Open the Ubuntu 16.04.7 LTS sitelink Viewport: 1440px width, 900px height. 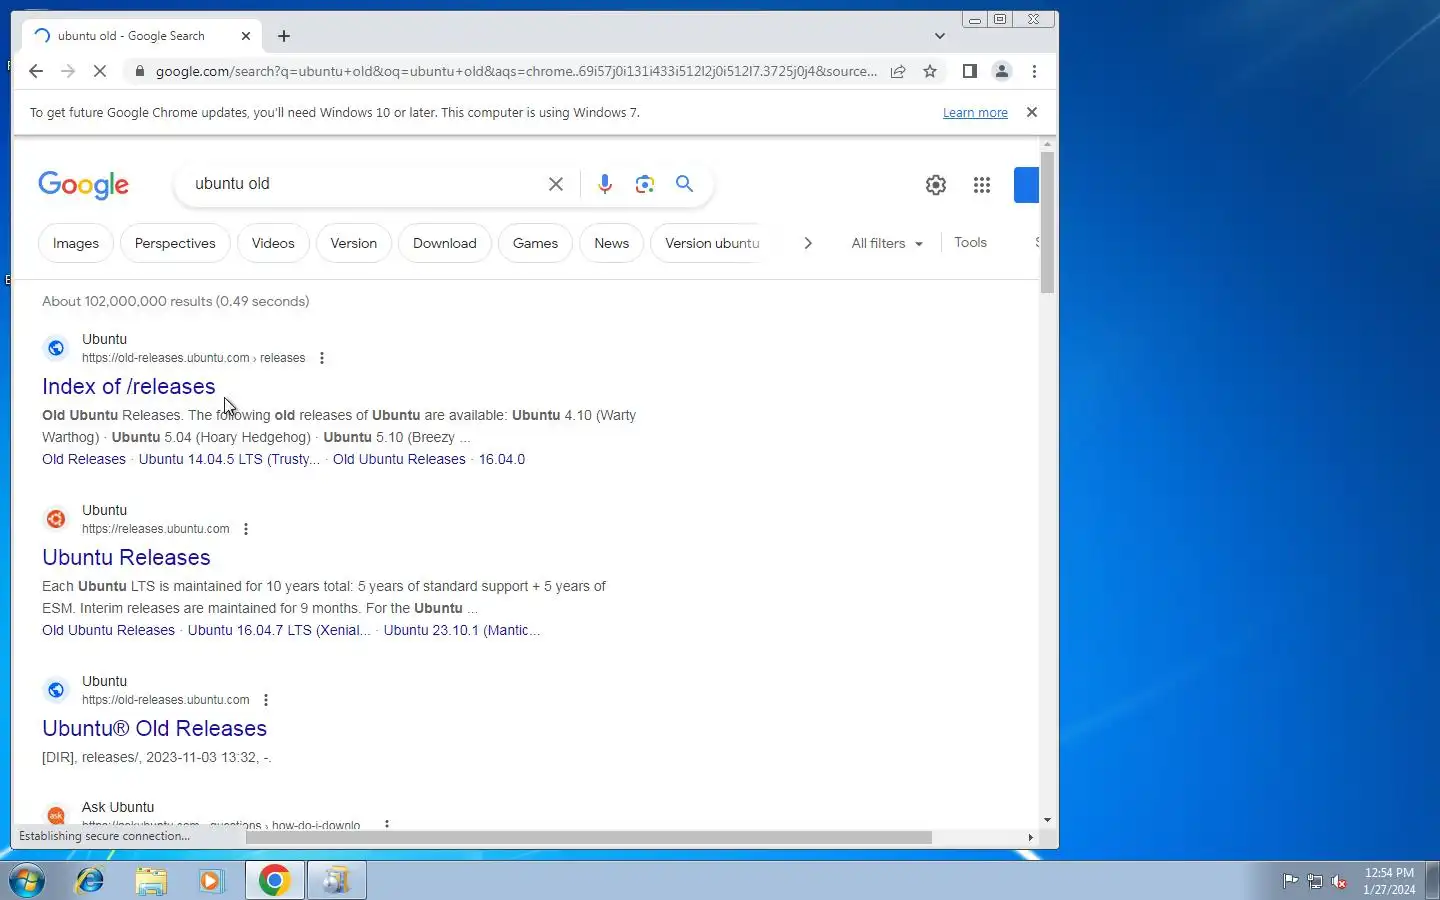click(x=279, y=631)
